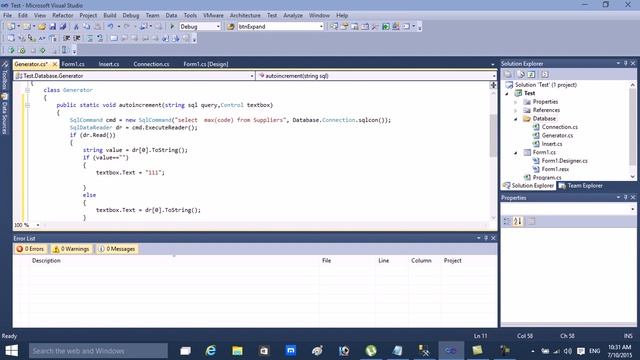Switch to the Insert.cs editor tab
Image resolution: width=640 pixels, height=360 pixels.
109,64
